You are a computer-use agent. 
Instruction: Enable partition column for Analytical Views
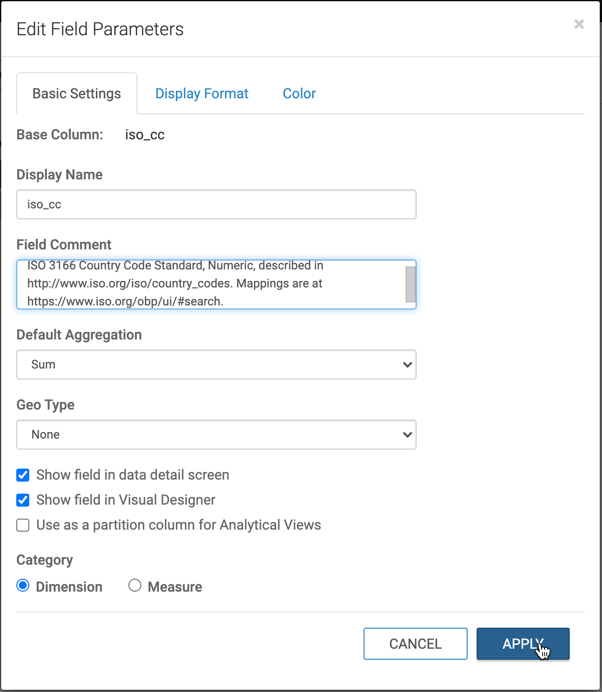pyautogui.click(x=23, y=525)
